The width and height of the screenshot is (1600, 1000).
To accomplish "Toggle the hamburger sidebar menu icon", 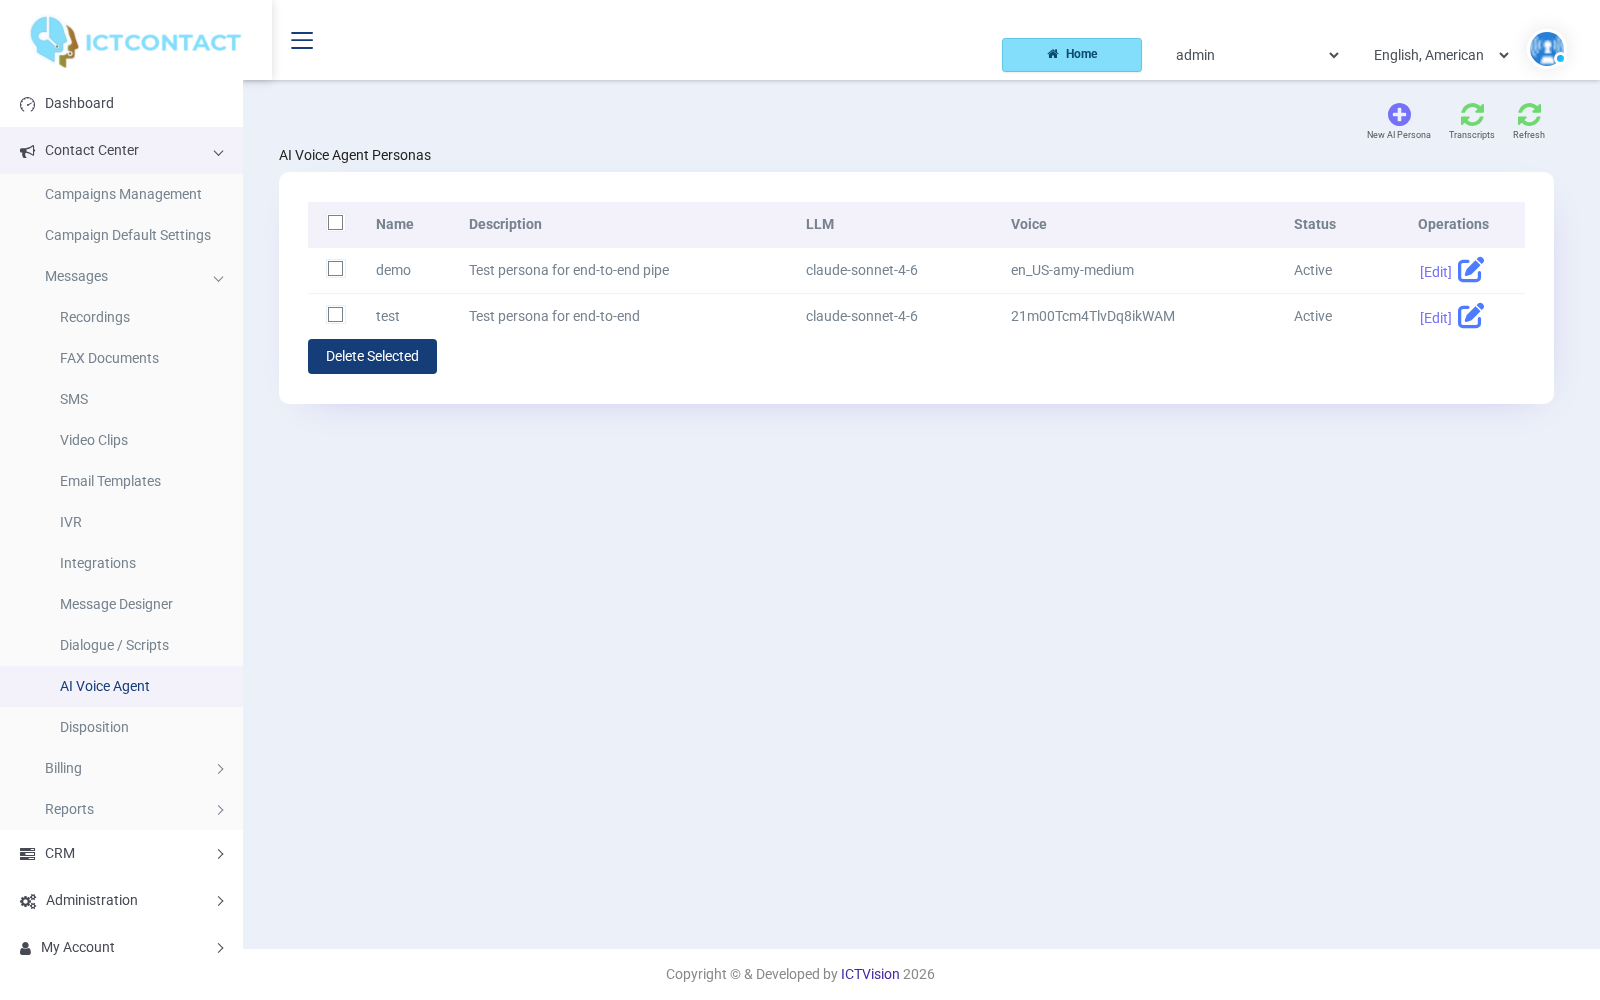I will point(302,40).
